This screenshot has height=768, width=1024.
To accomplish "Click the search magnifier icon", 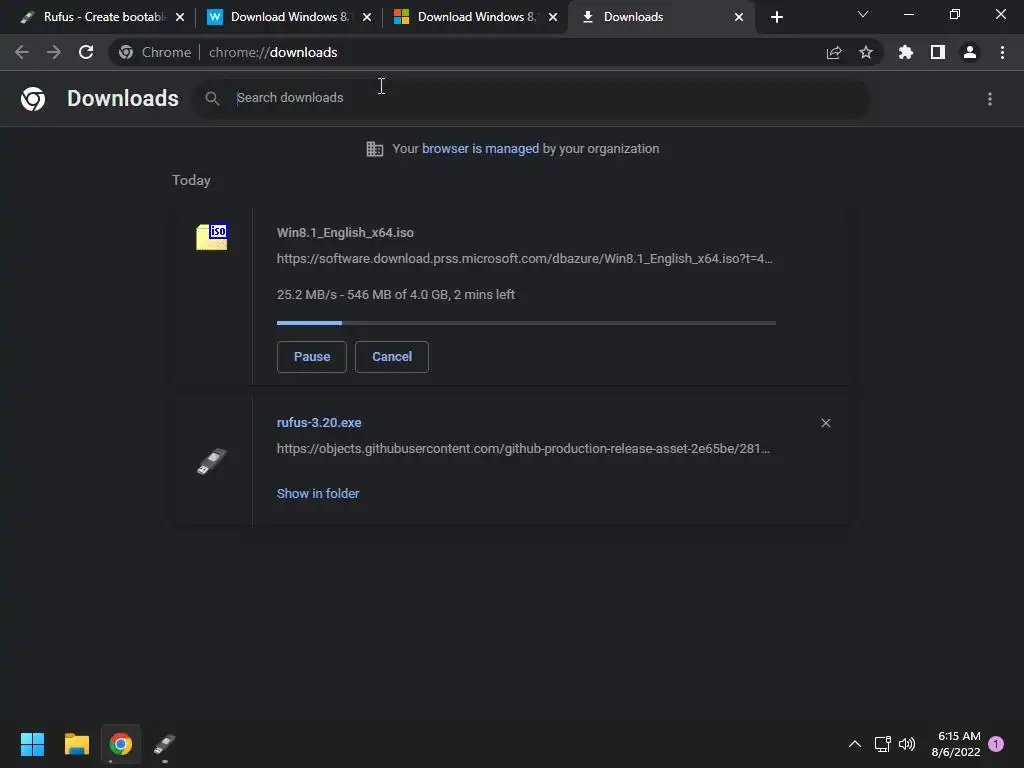I will pos(212,99).
